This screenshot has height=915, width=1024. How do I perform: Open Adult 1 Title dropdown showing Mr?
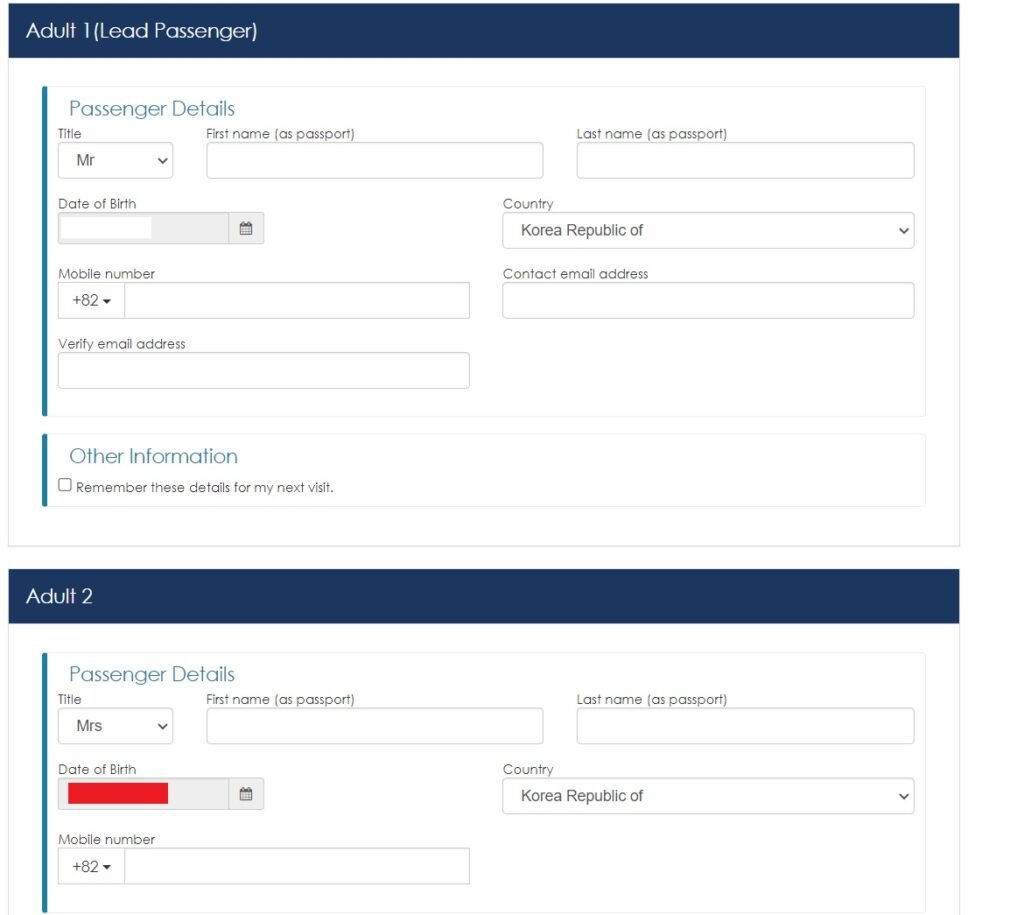[x=116, y=161]
